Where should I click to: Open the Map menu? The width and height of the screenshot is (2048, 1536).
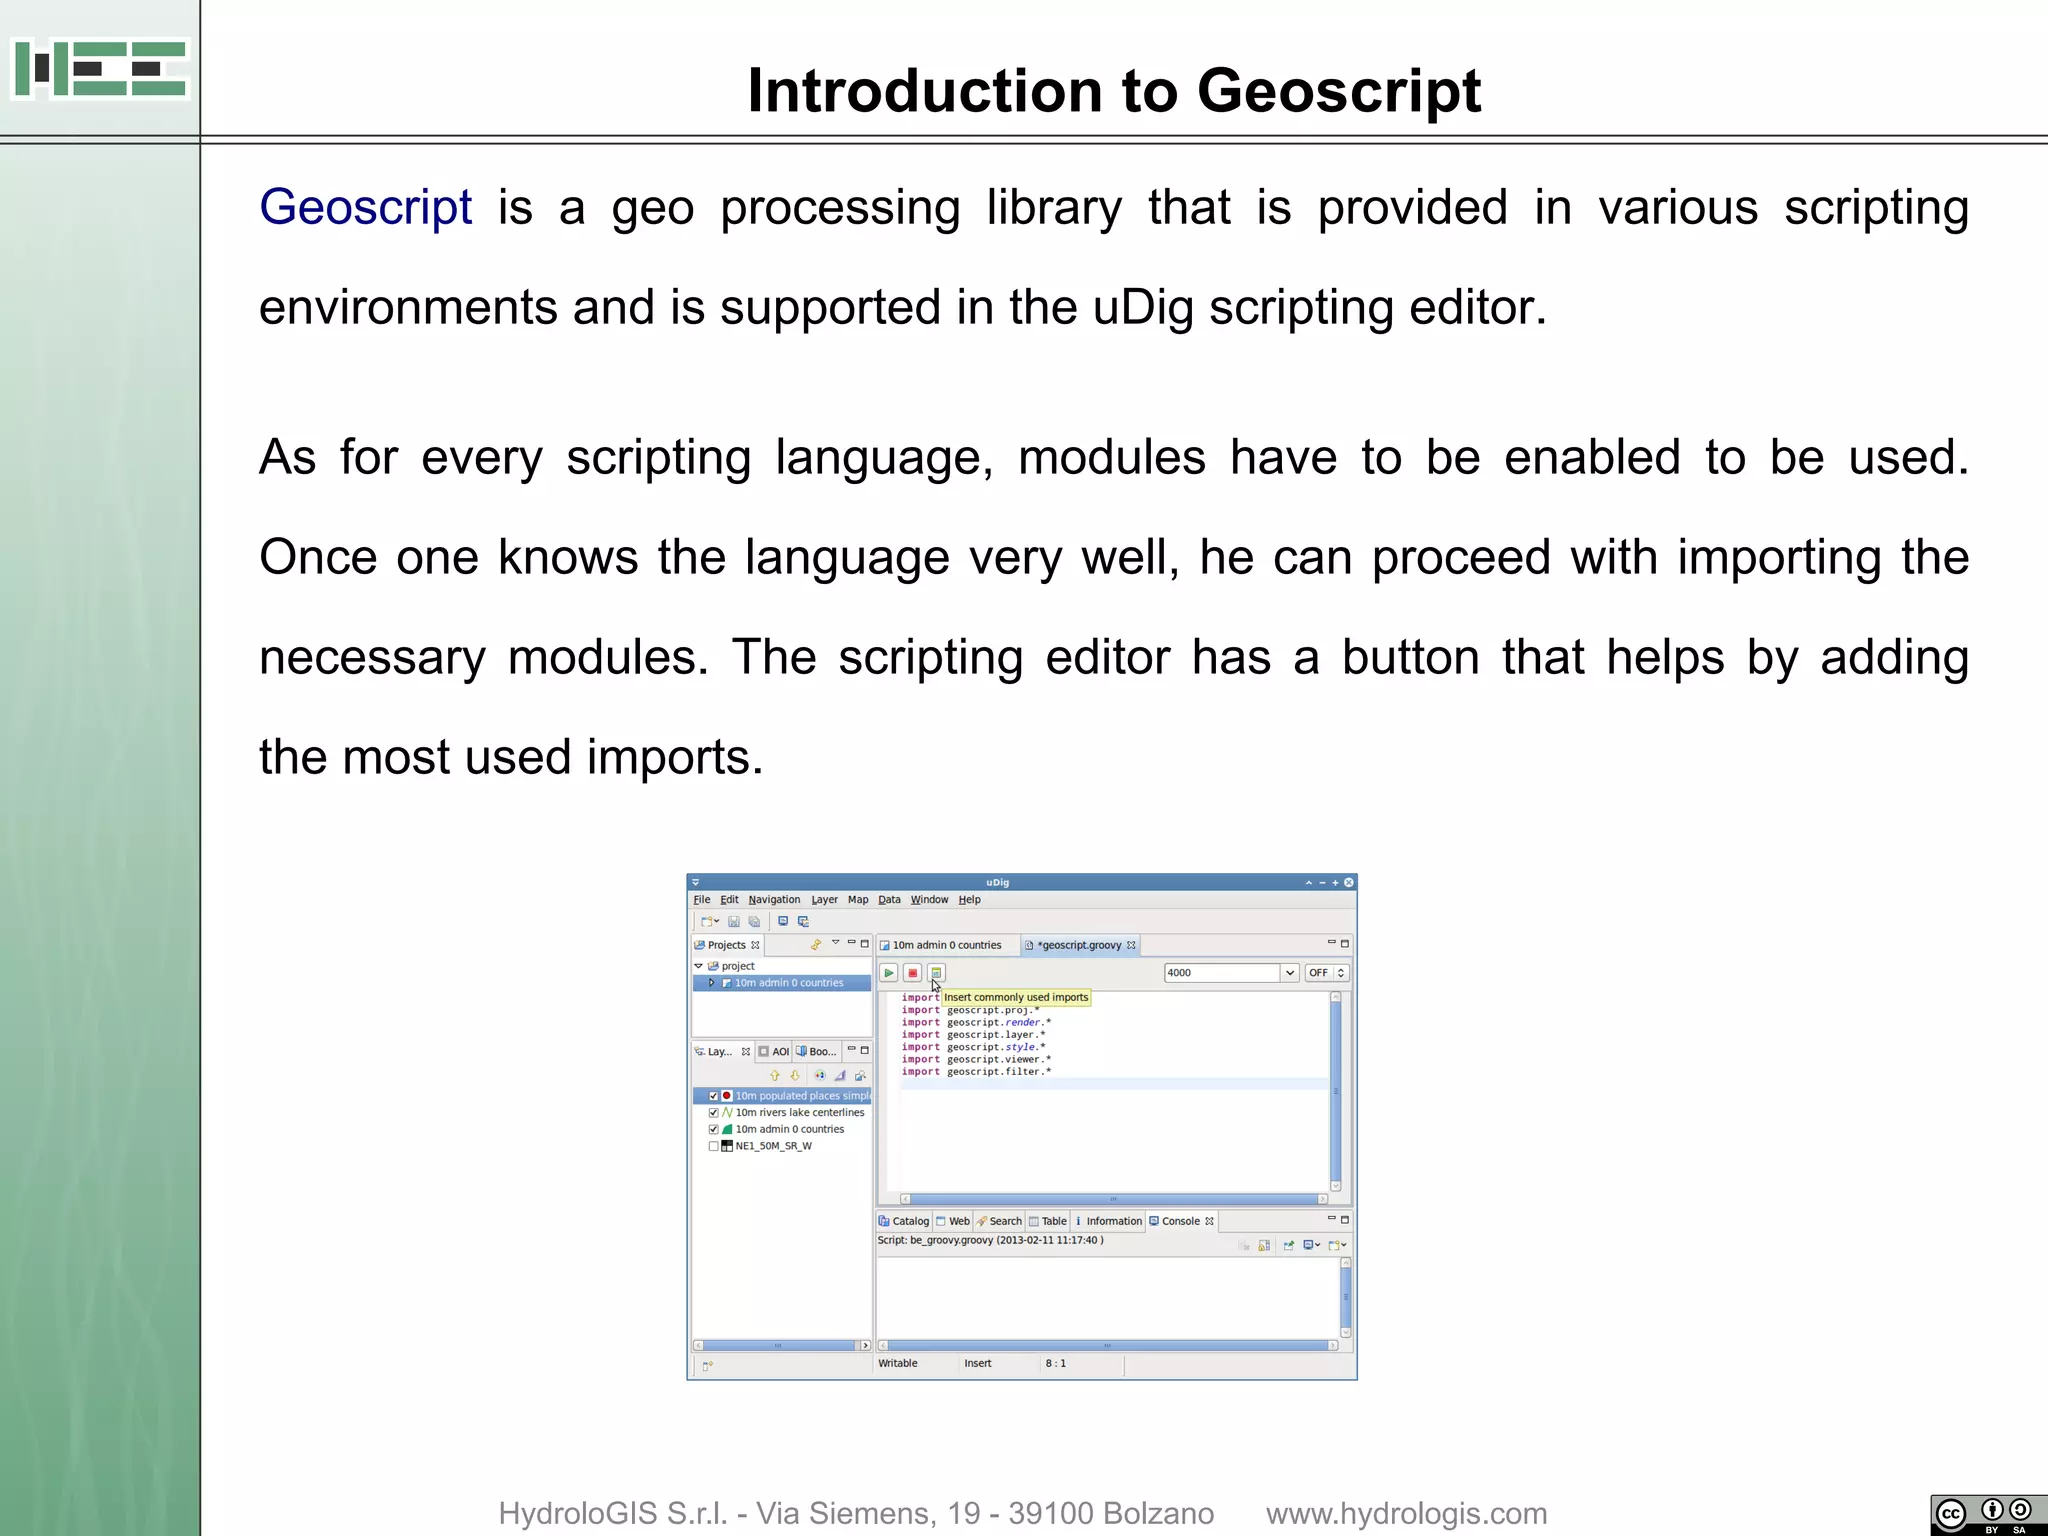tap(858, 900)
